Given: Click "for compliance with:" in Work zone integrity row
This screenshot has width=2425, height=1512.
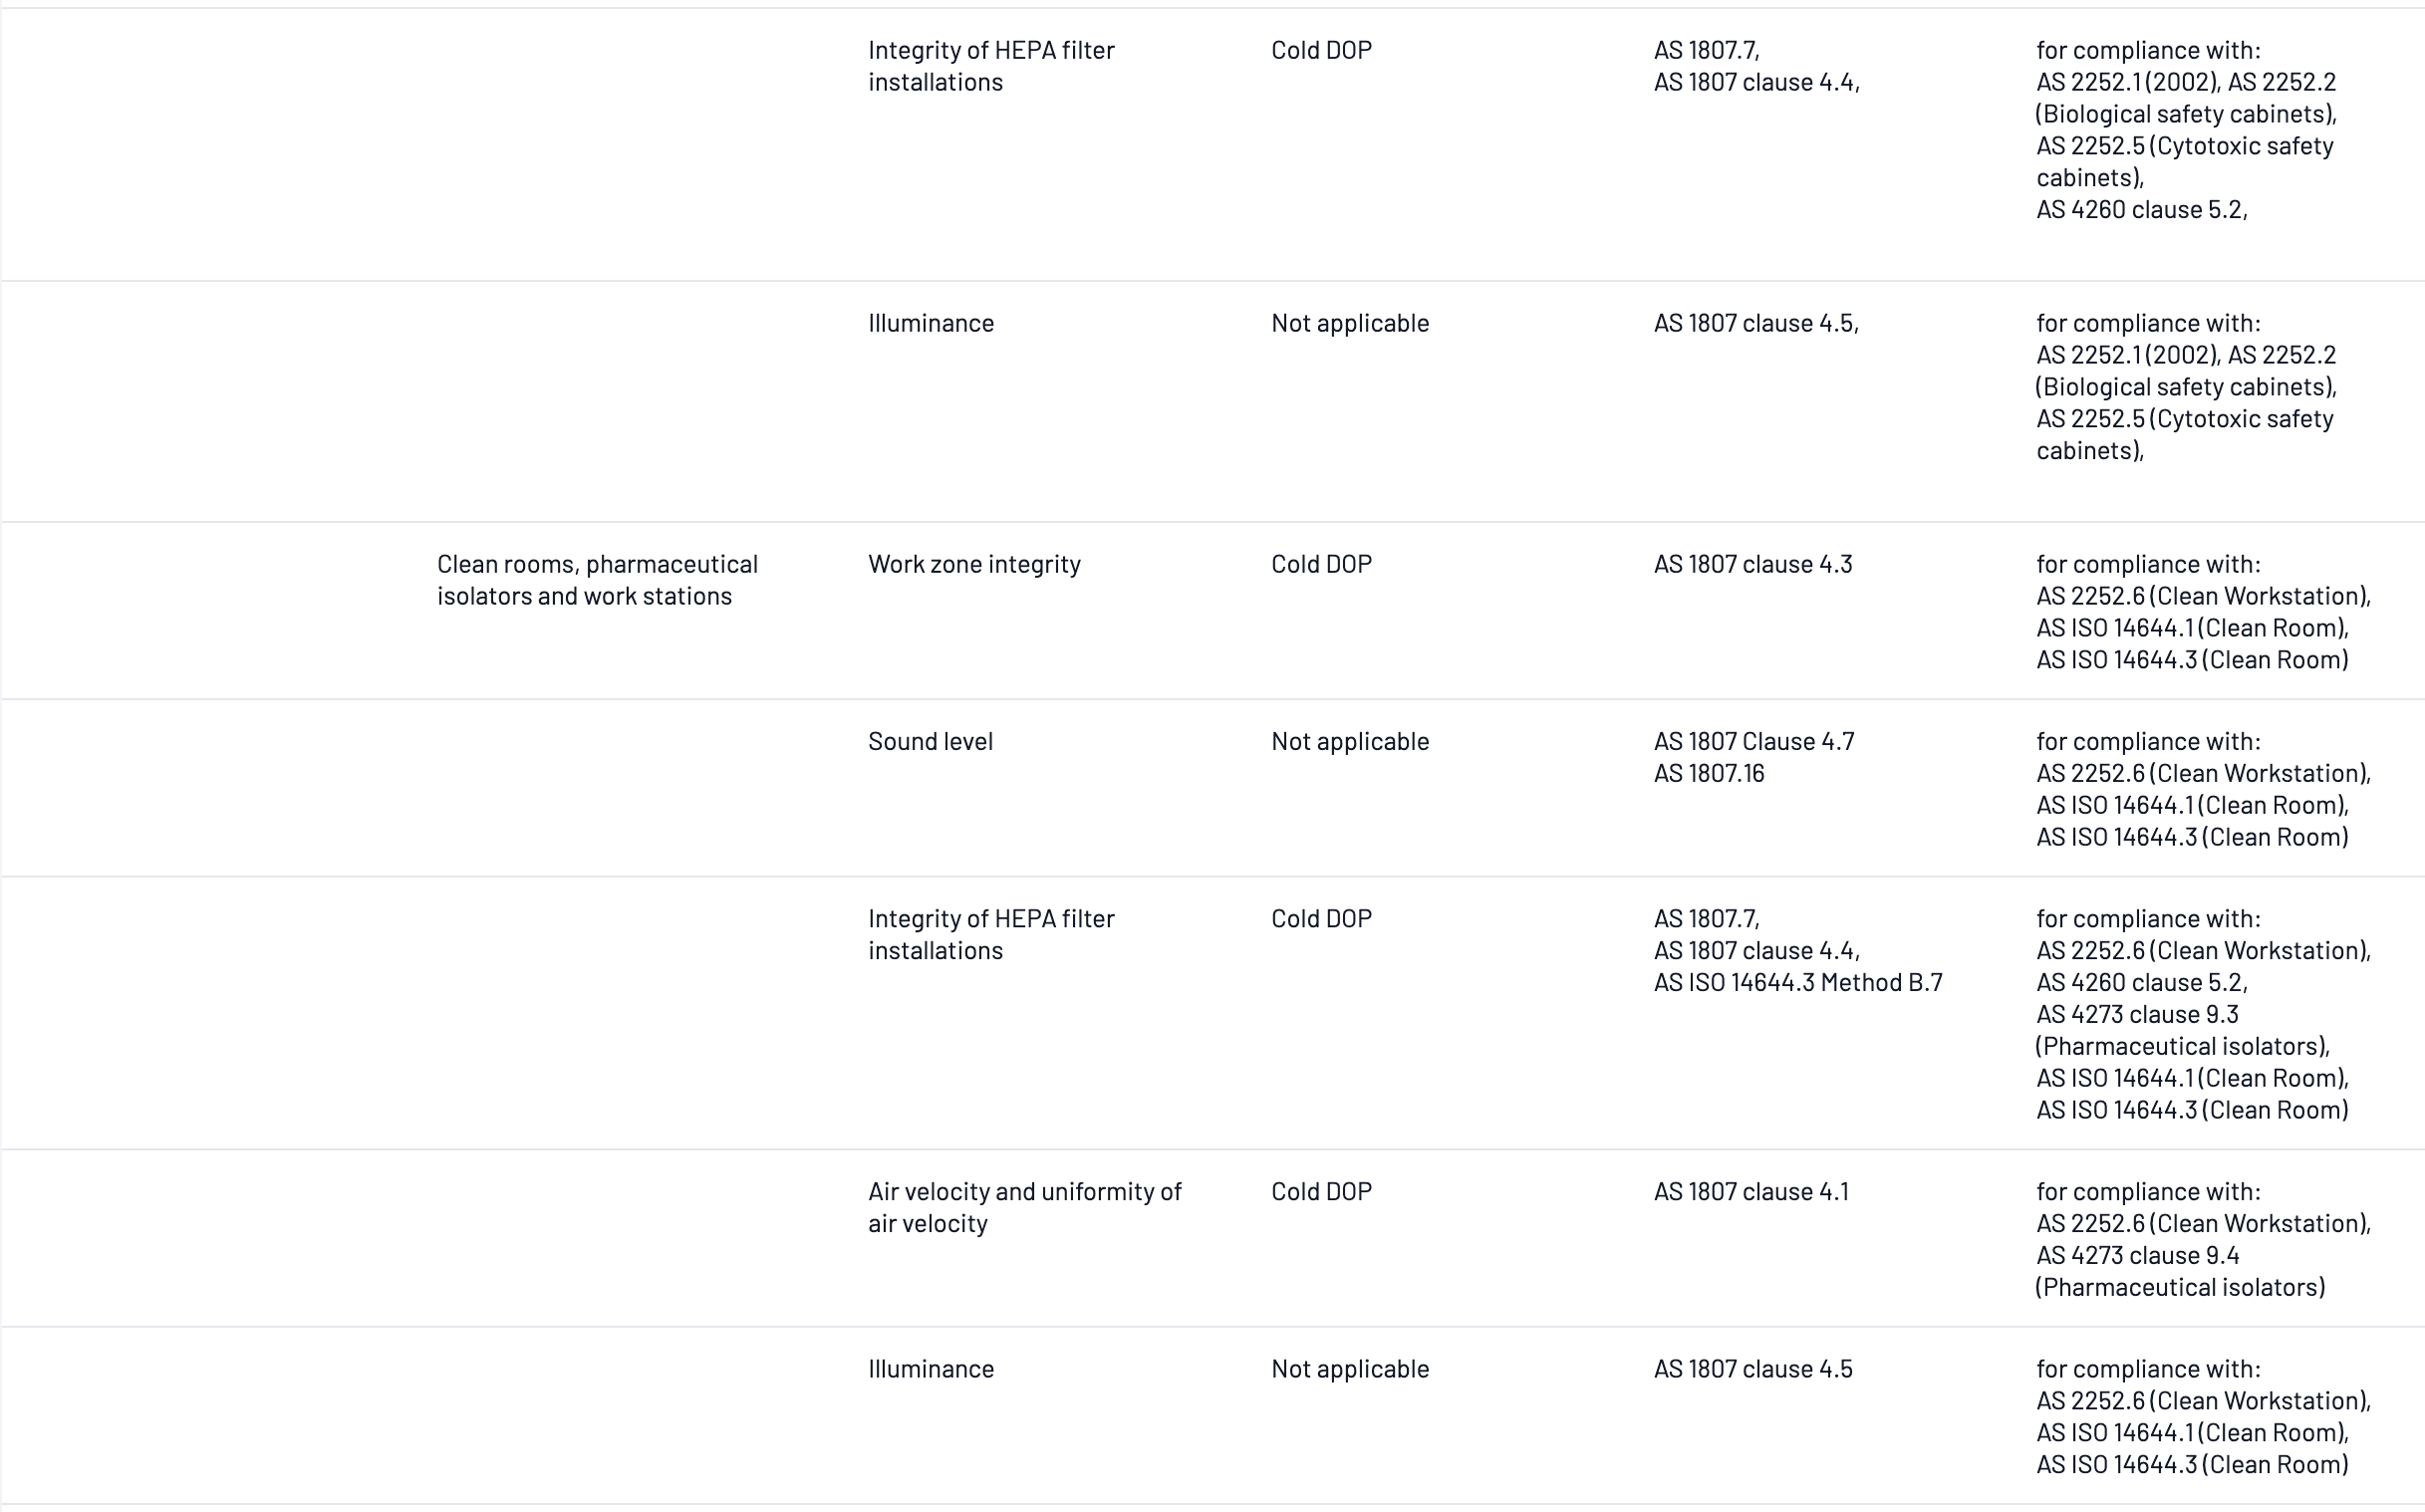Looking at the screenshot, I should pyautogui.click(x=2147, y=564).
